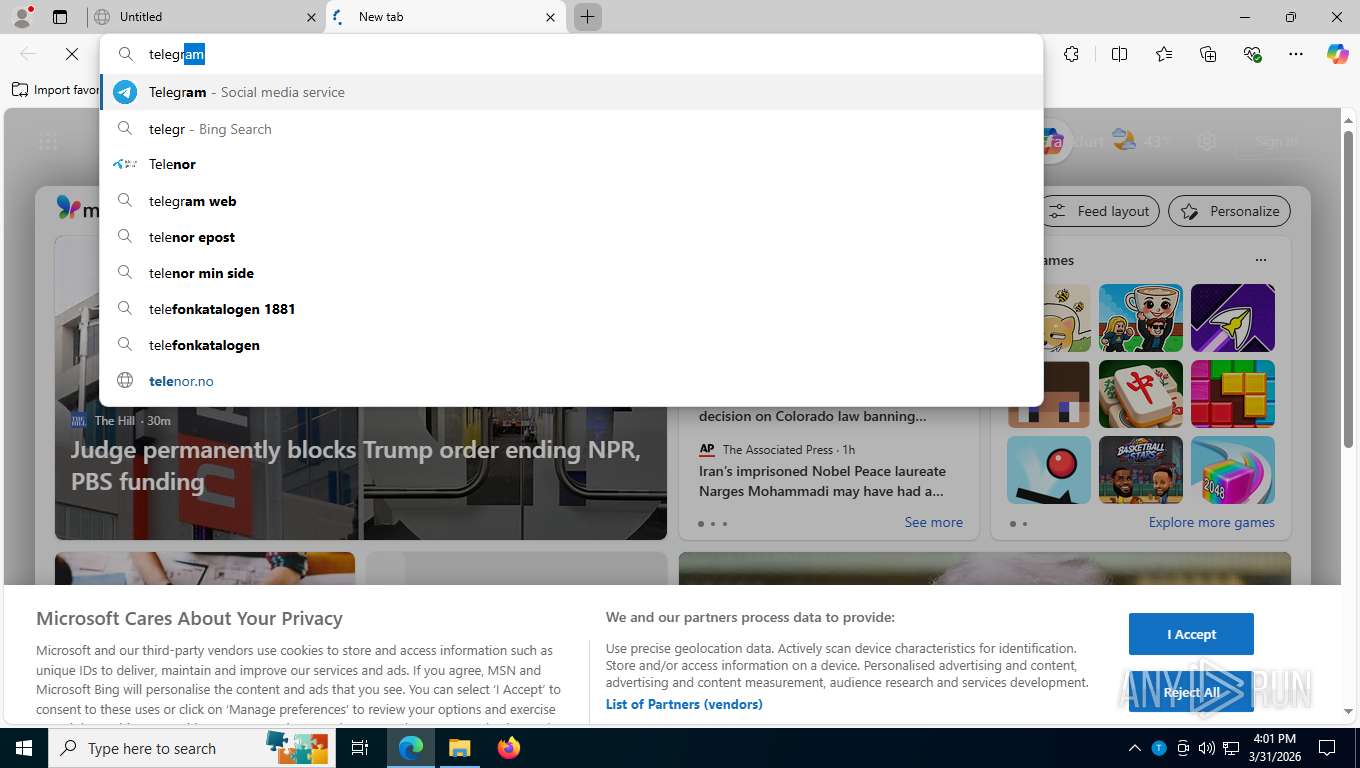
Task: Open the Iran's imprisoned Nobel laureate headline
Action: pos(822,481)
